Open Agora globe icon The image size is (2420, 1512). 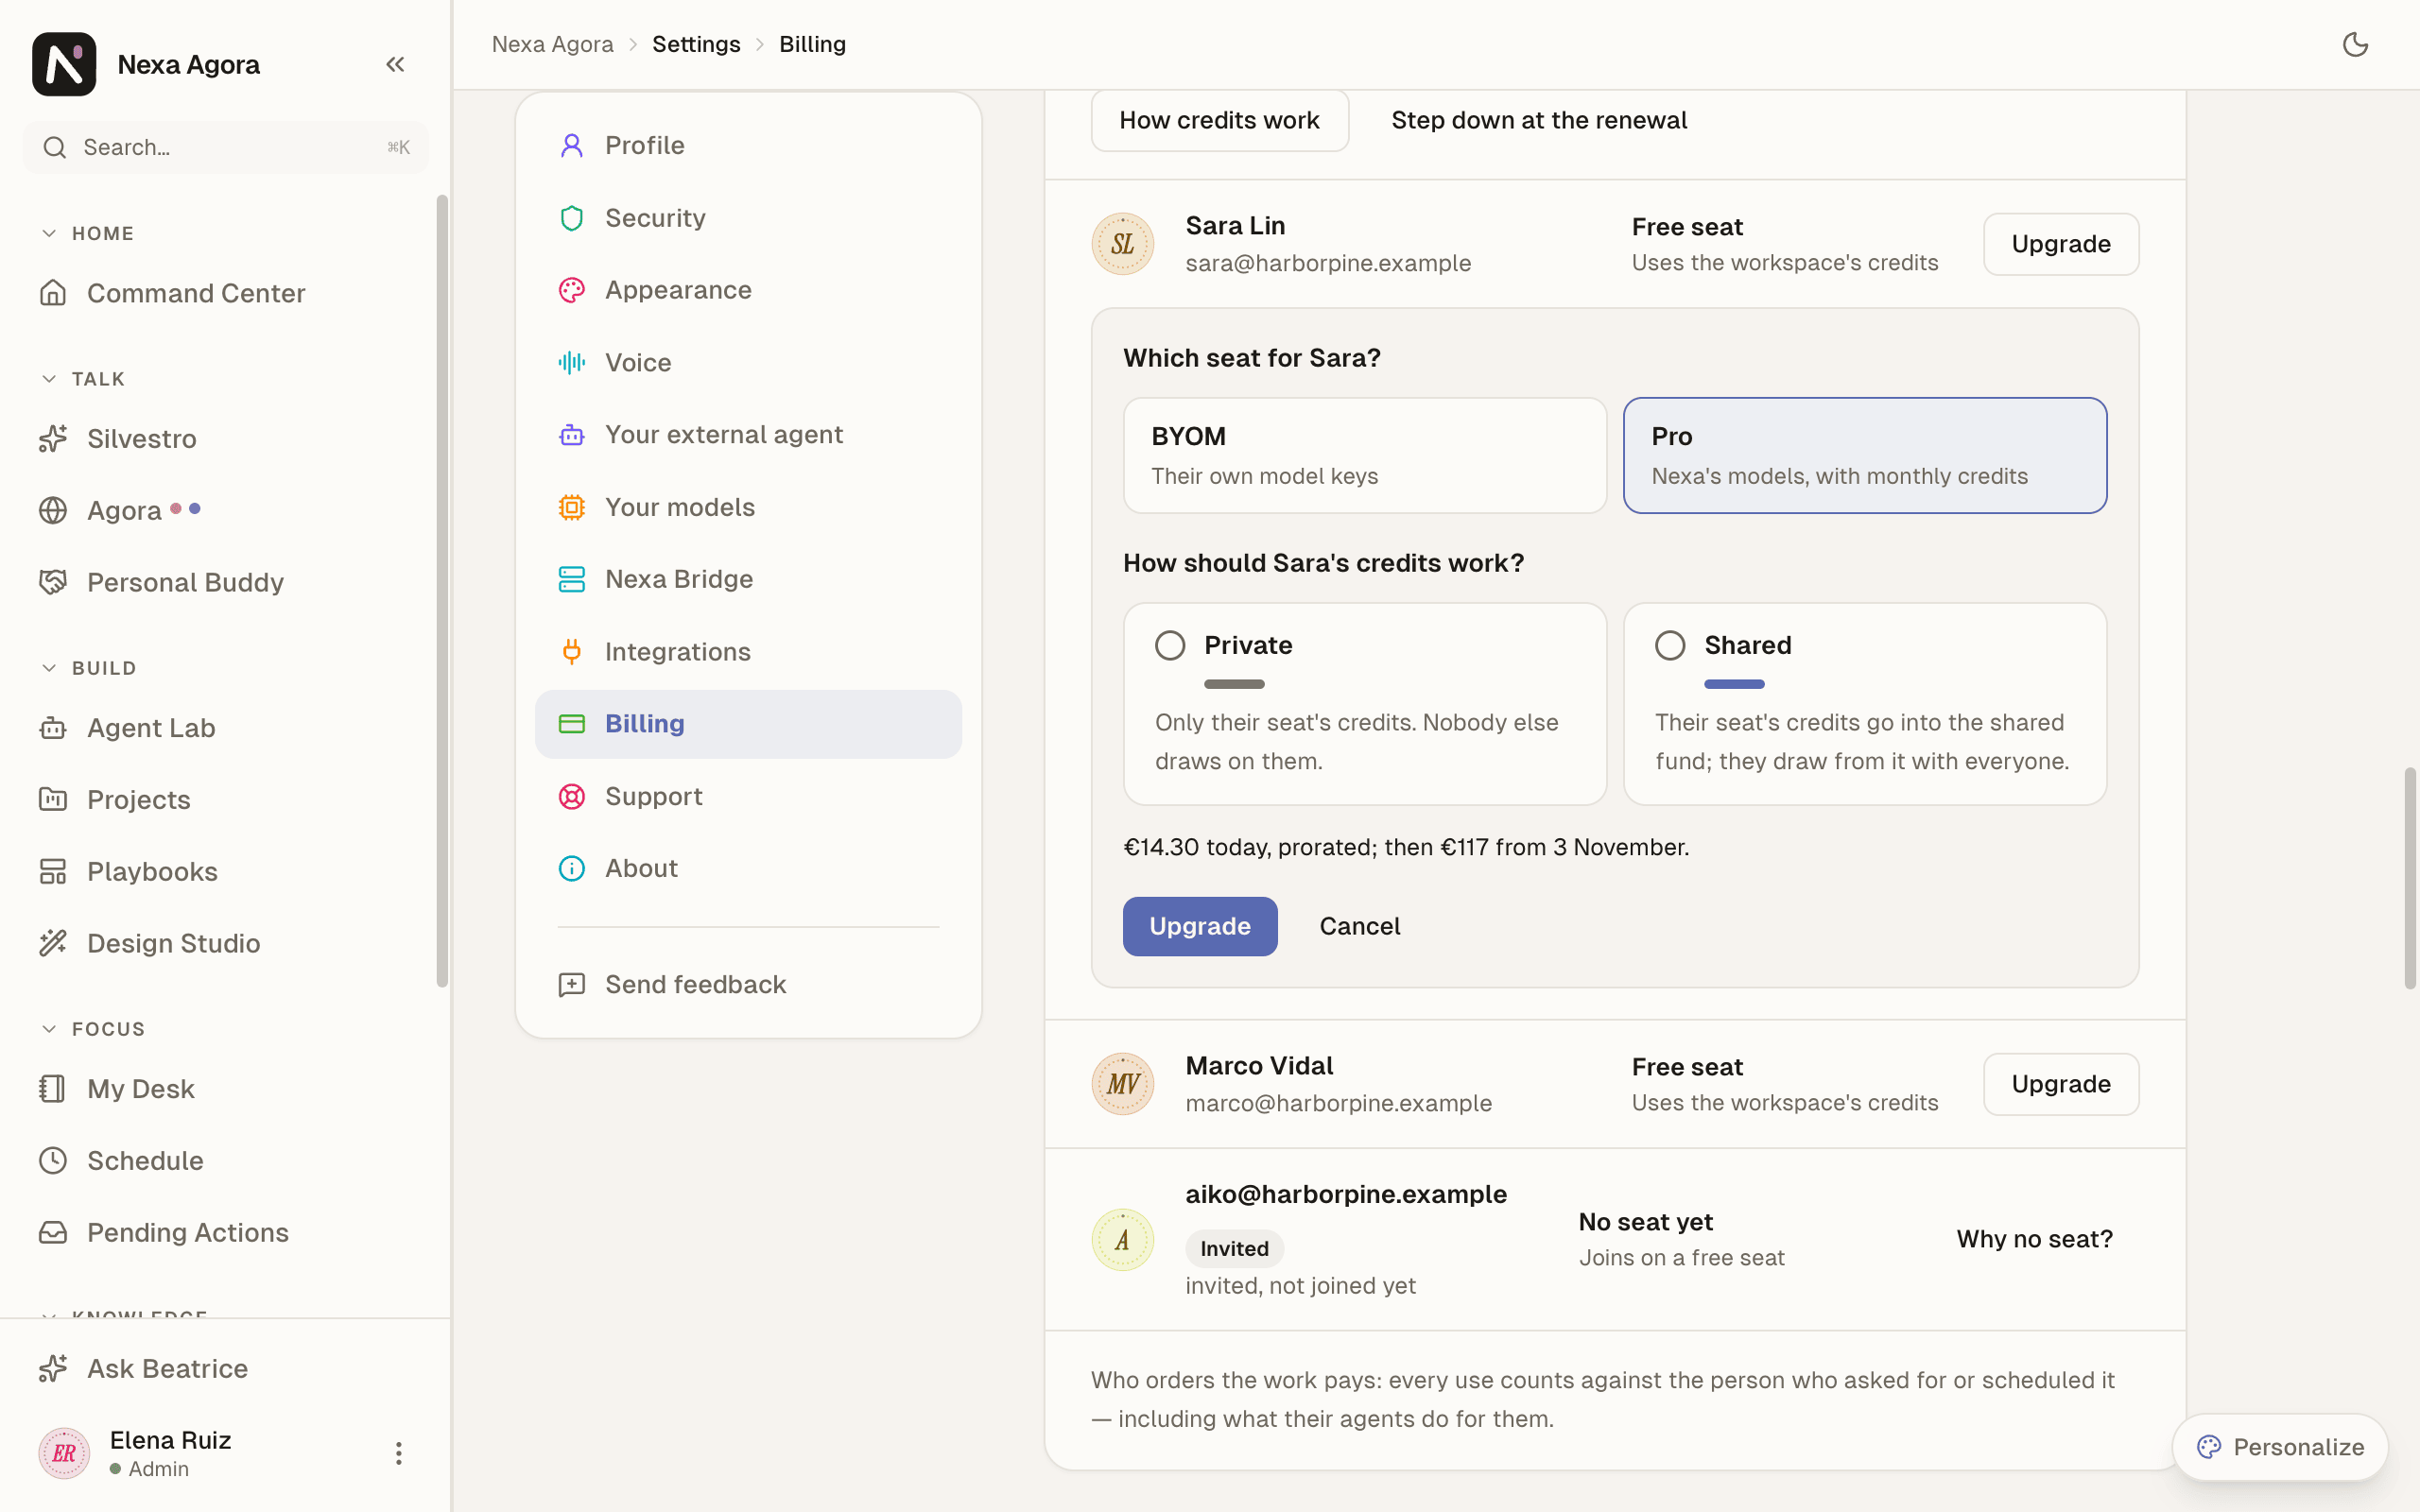[53, 511]
